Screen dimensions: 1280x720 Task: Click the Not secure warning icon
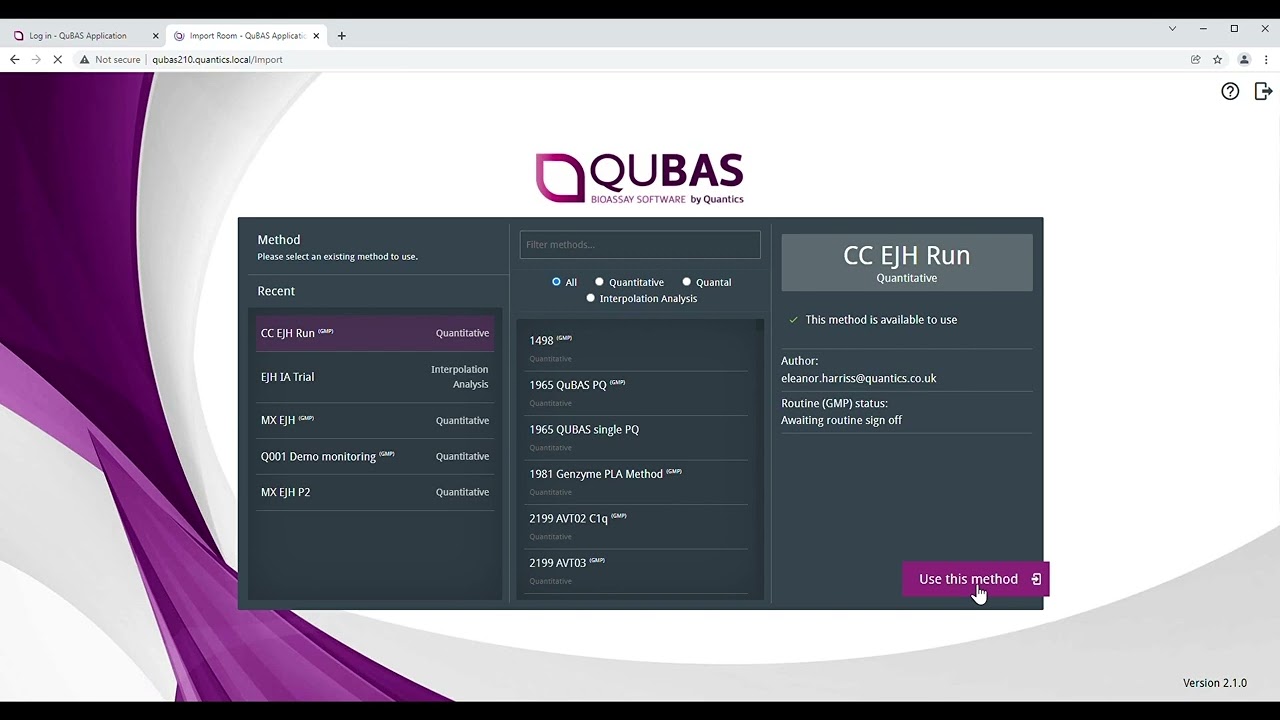click(x=84, y=59)
